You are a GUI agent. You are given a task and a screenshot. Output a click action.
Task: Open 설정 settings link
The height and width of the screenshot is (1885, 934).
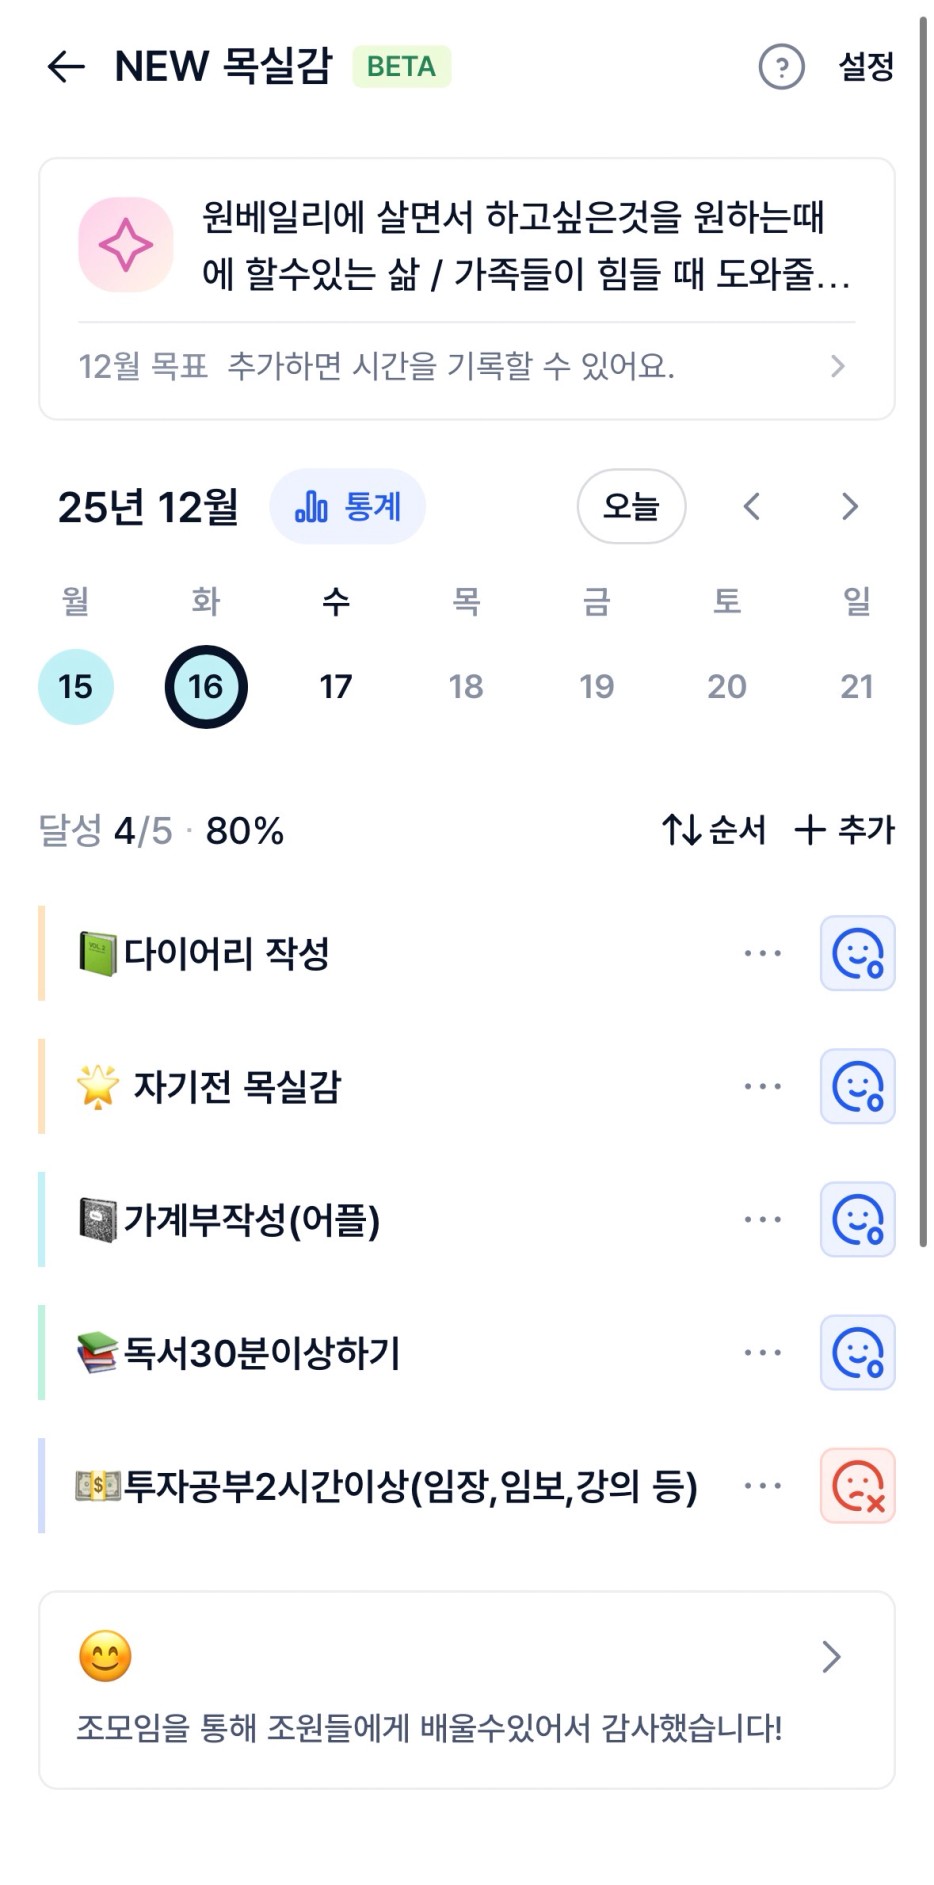(x=865, y=68)
